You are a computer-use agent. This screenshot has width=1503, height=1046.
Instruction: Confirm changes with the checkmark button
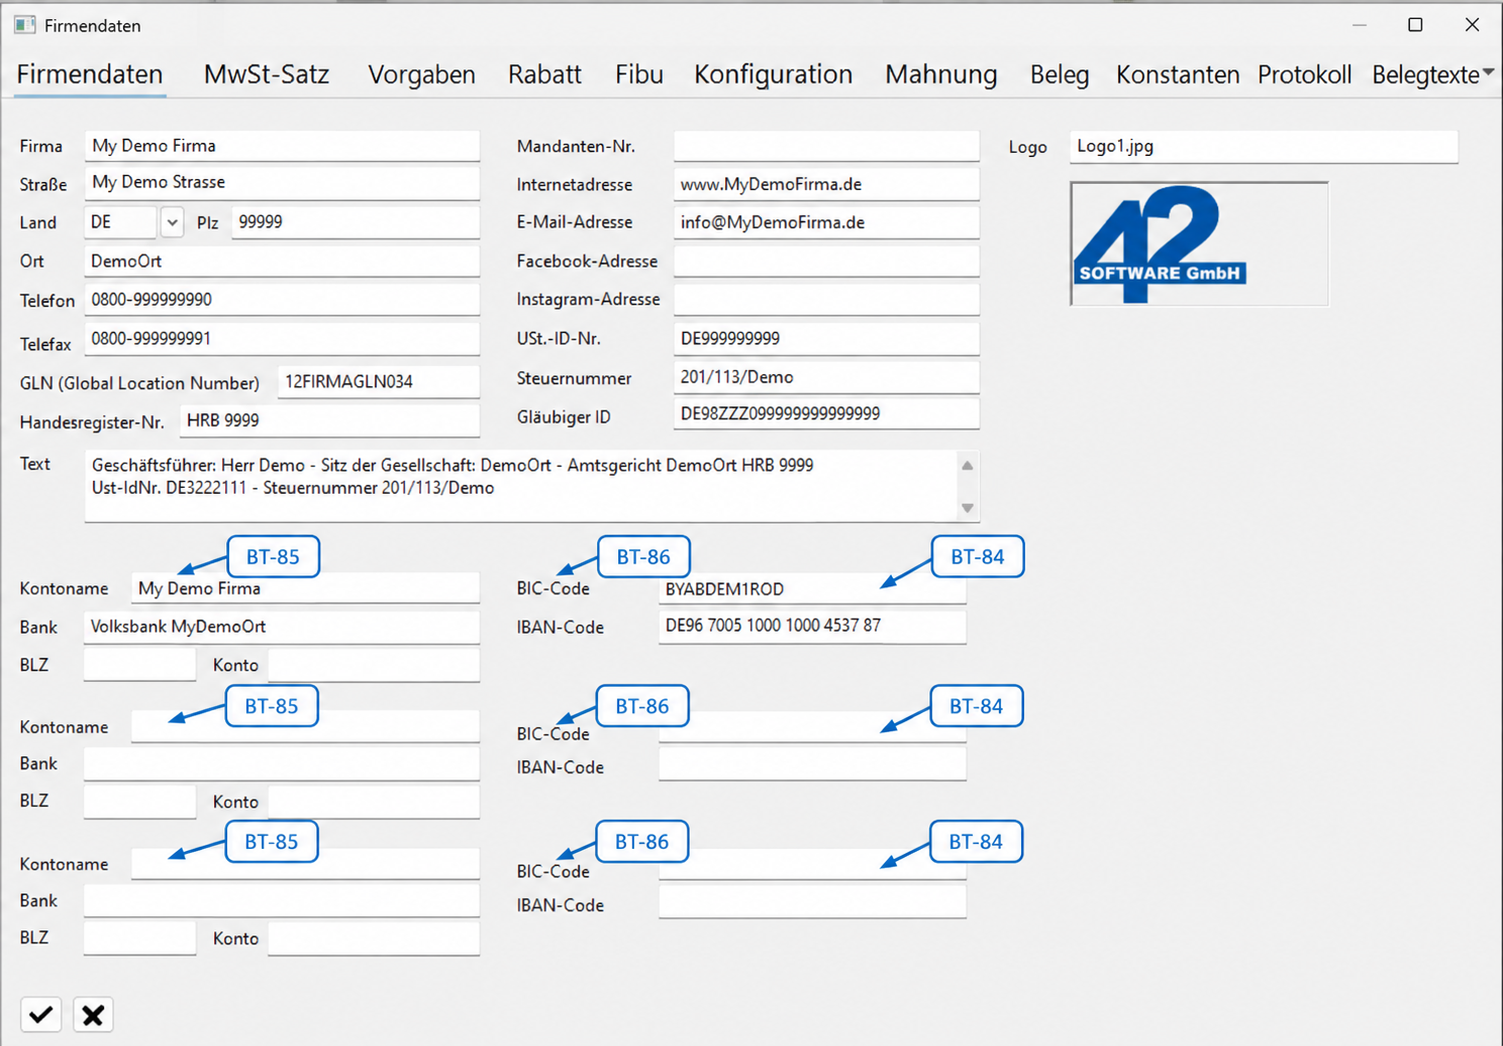(x=41, y=1015)
